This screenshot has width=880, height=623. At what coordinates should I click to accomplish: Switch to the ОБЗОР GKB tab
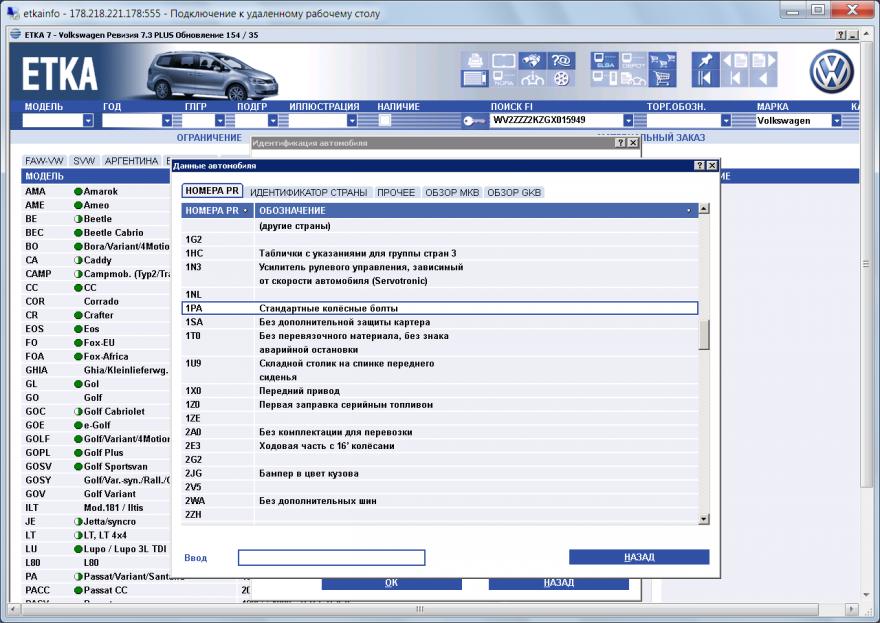coord(514,193)
